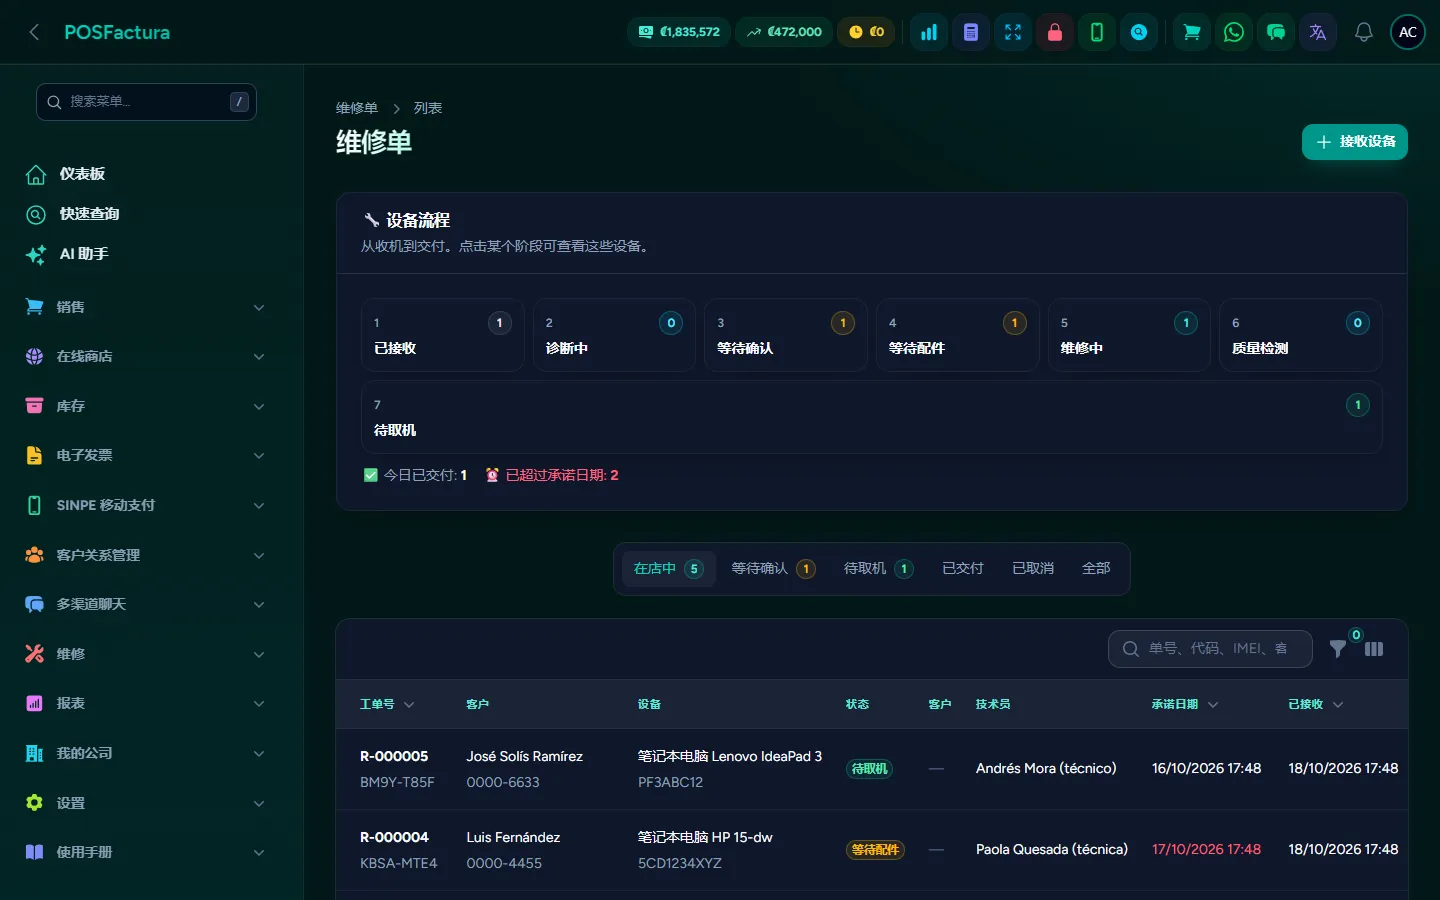This screenshot has width=1440, height=900.
Task: Open the AC user avatar menu
Action: point(1408,32)
